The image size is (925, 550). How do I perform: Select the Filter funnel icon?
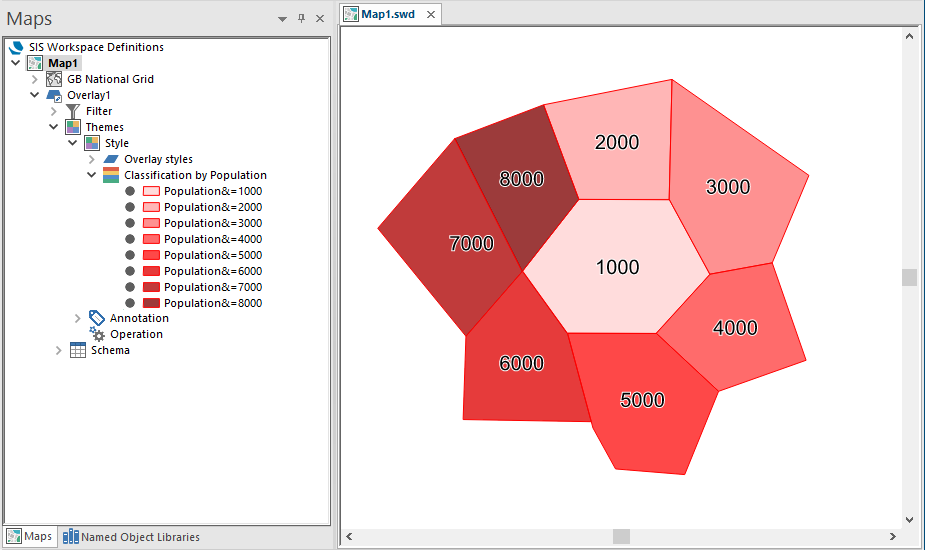point(73,111)
